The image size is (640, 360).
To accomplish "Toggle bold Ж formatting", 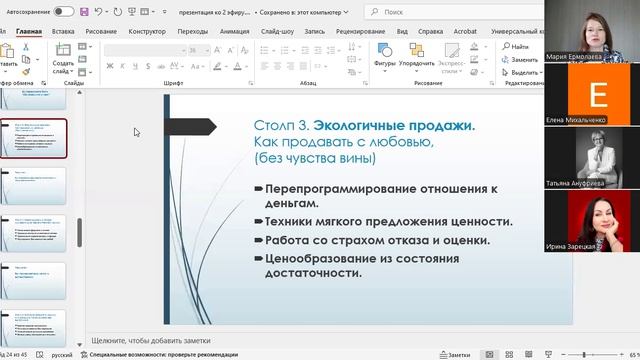I will coord(110,66).
